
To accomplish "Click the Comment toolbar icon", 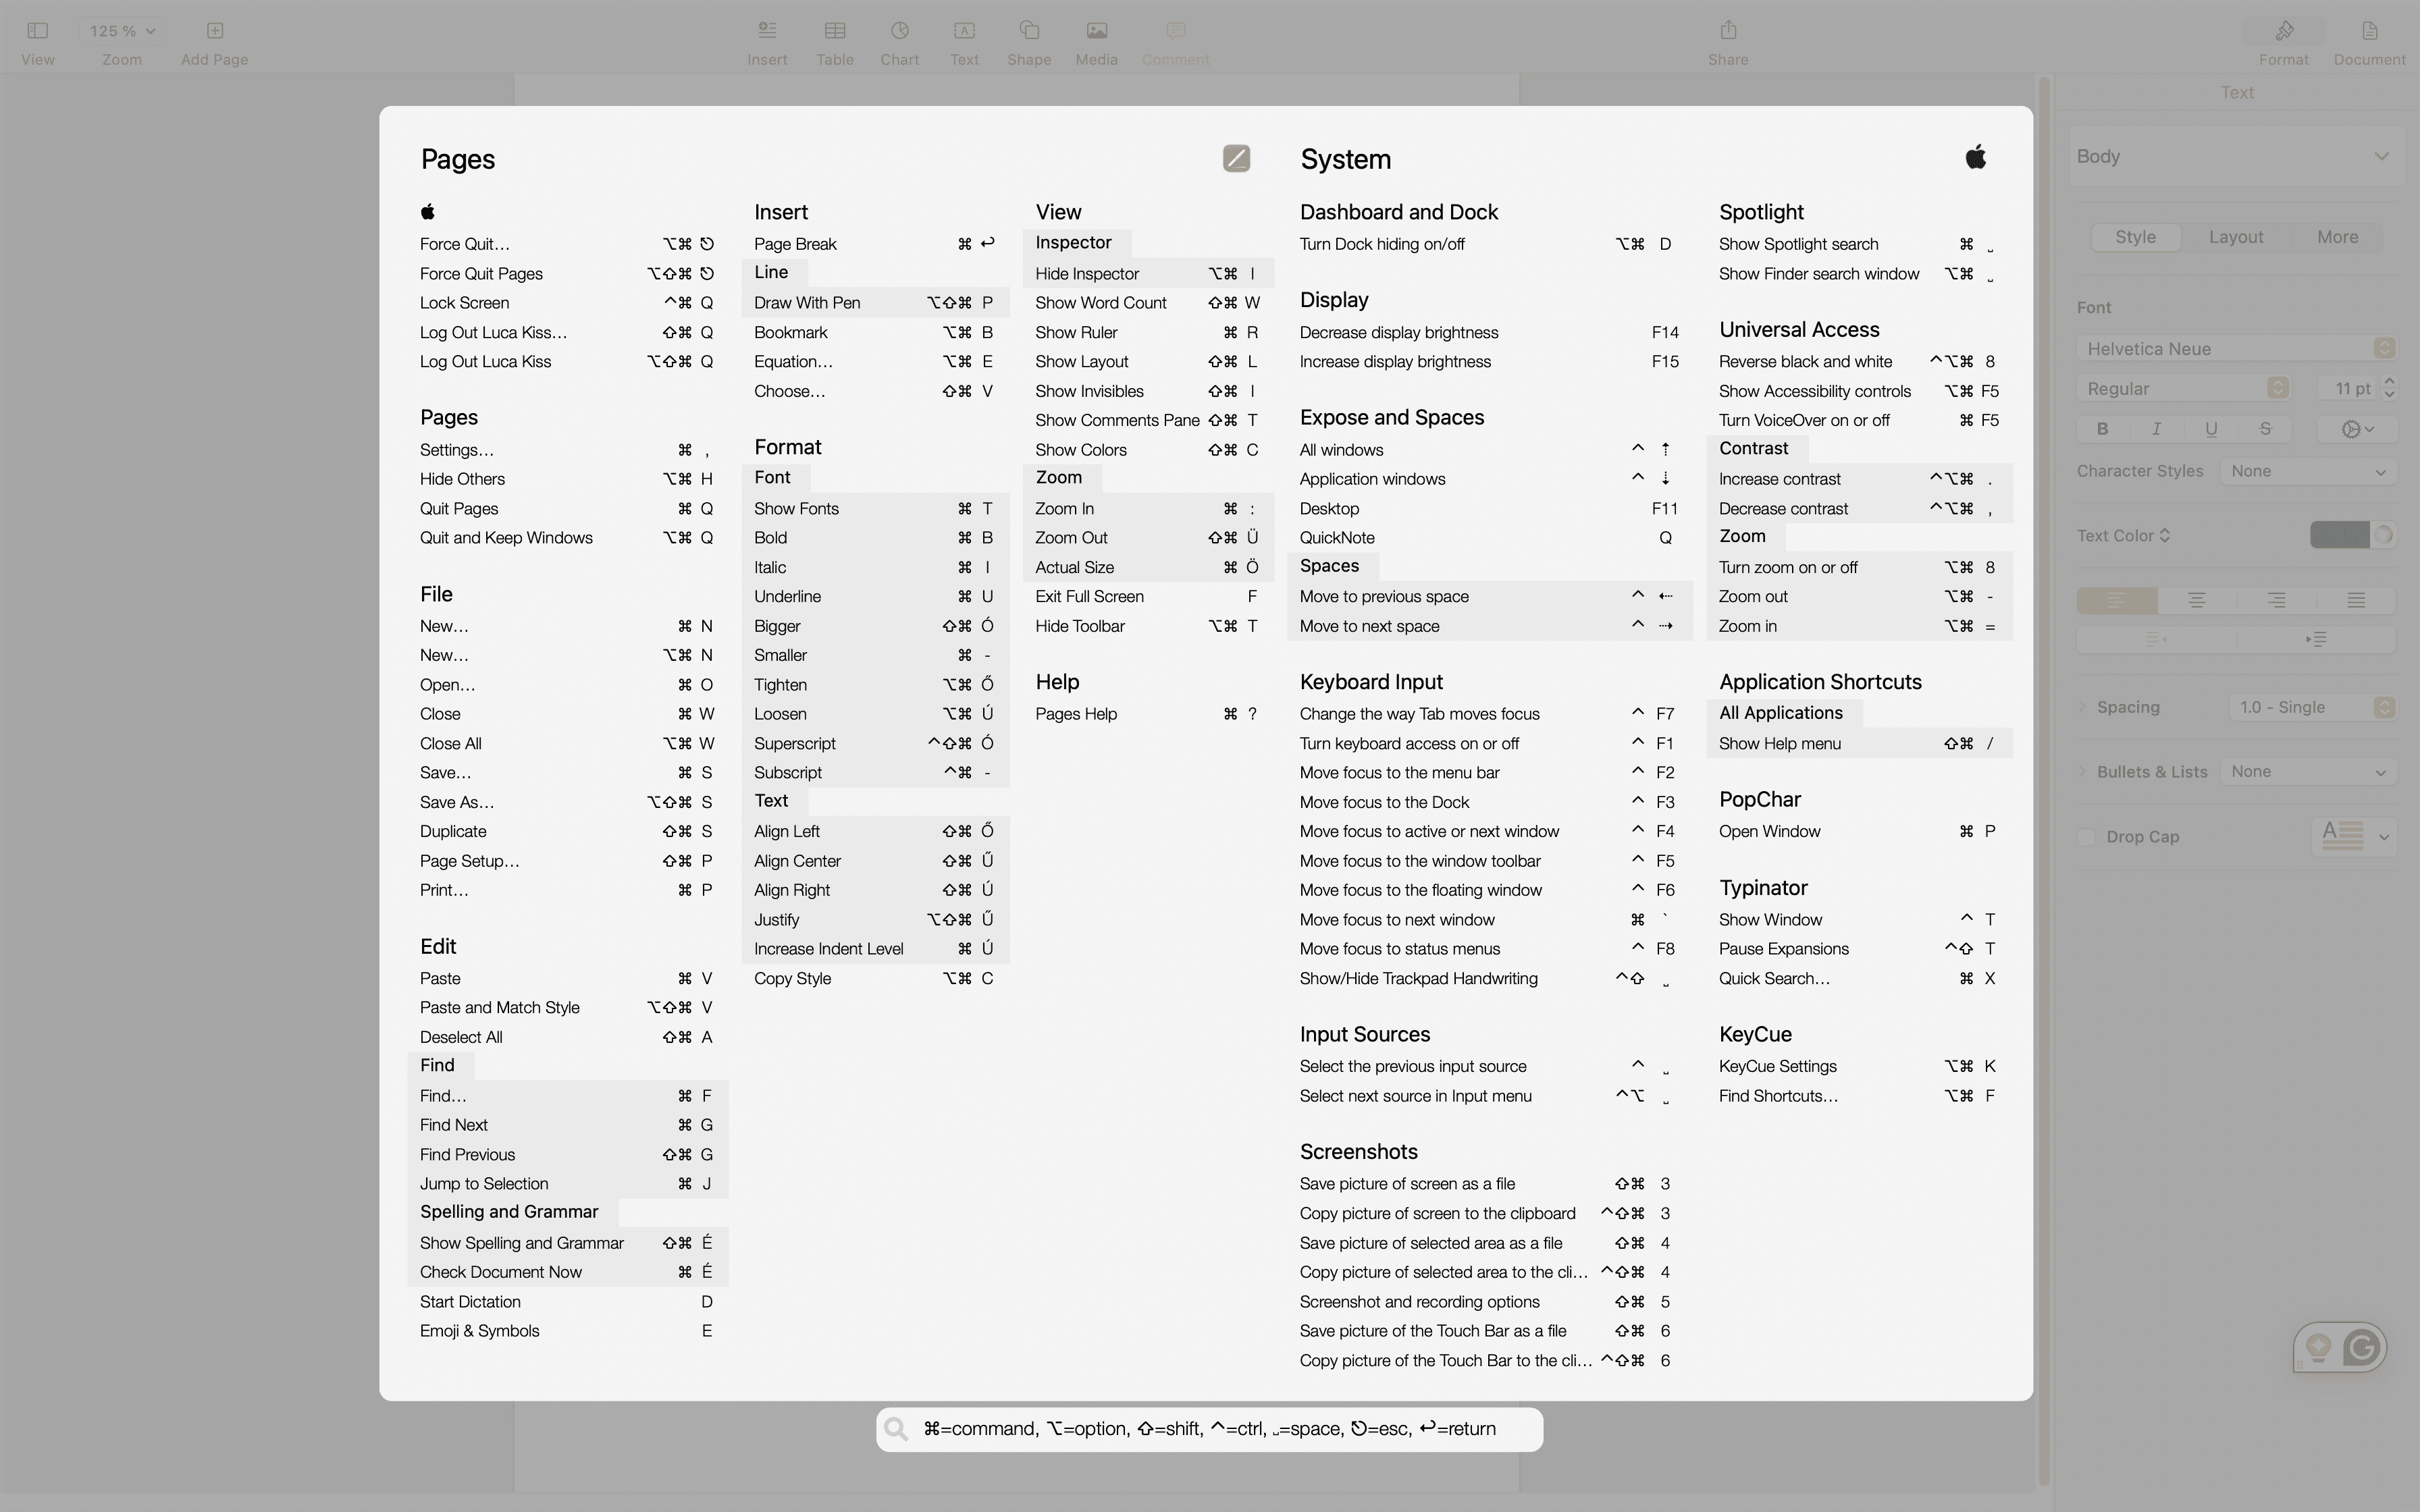I will point(1176,31).
